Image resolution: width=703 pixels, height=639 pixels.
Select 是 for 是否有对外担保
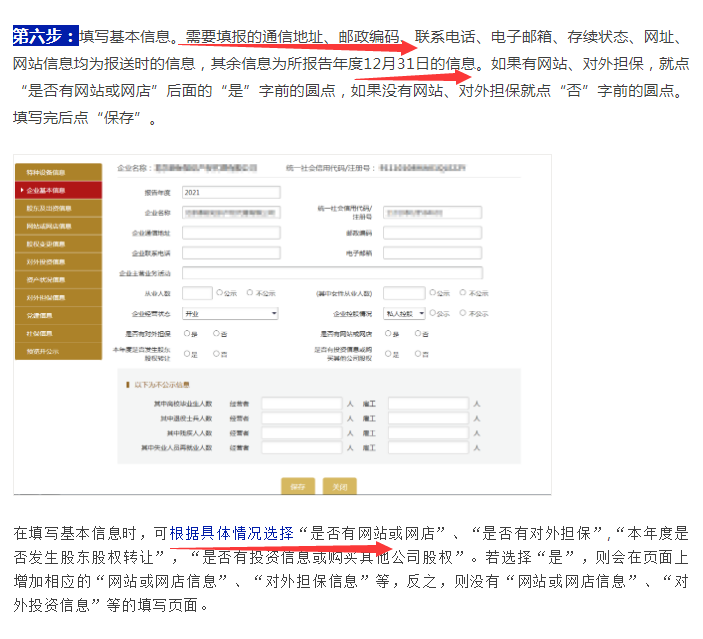(188, 333)
